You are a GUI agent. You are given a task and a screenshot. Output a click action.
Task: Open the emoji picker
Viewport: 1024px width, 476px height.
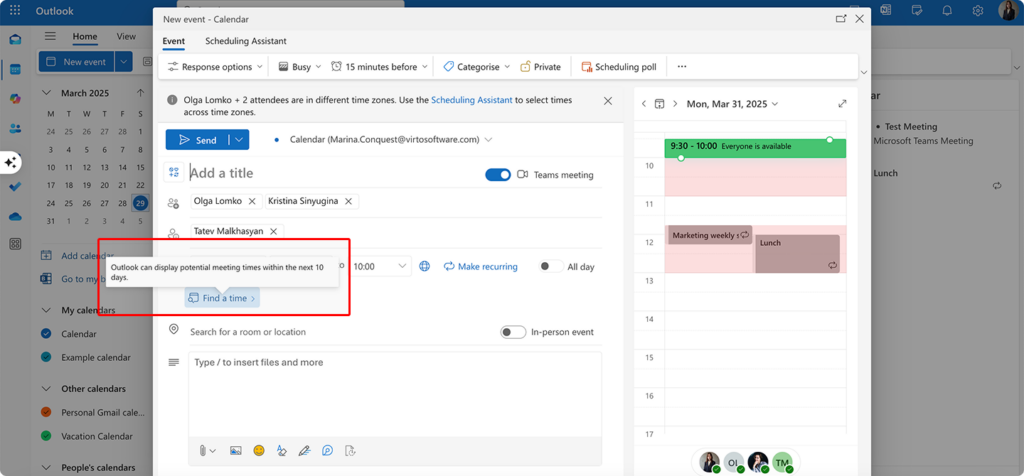(x=259, y=451)
